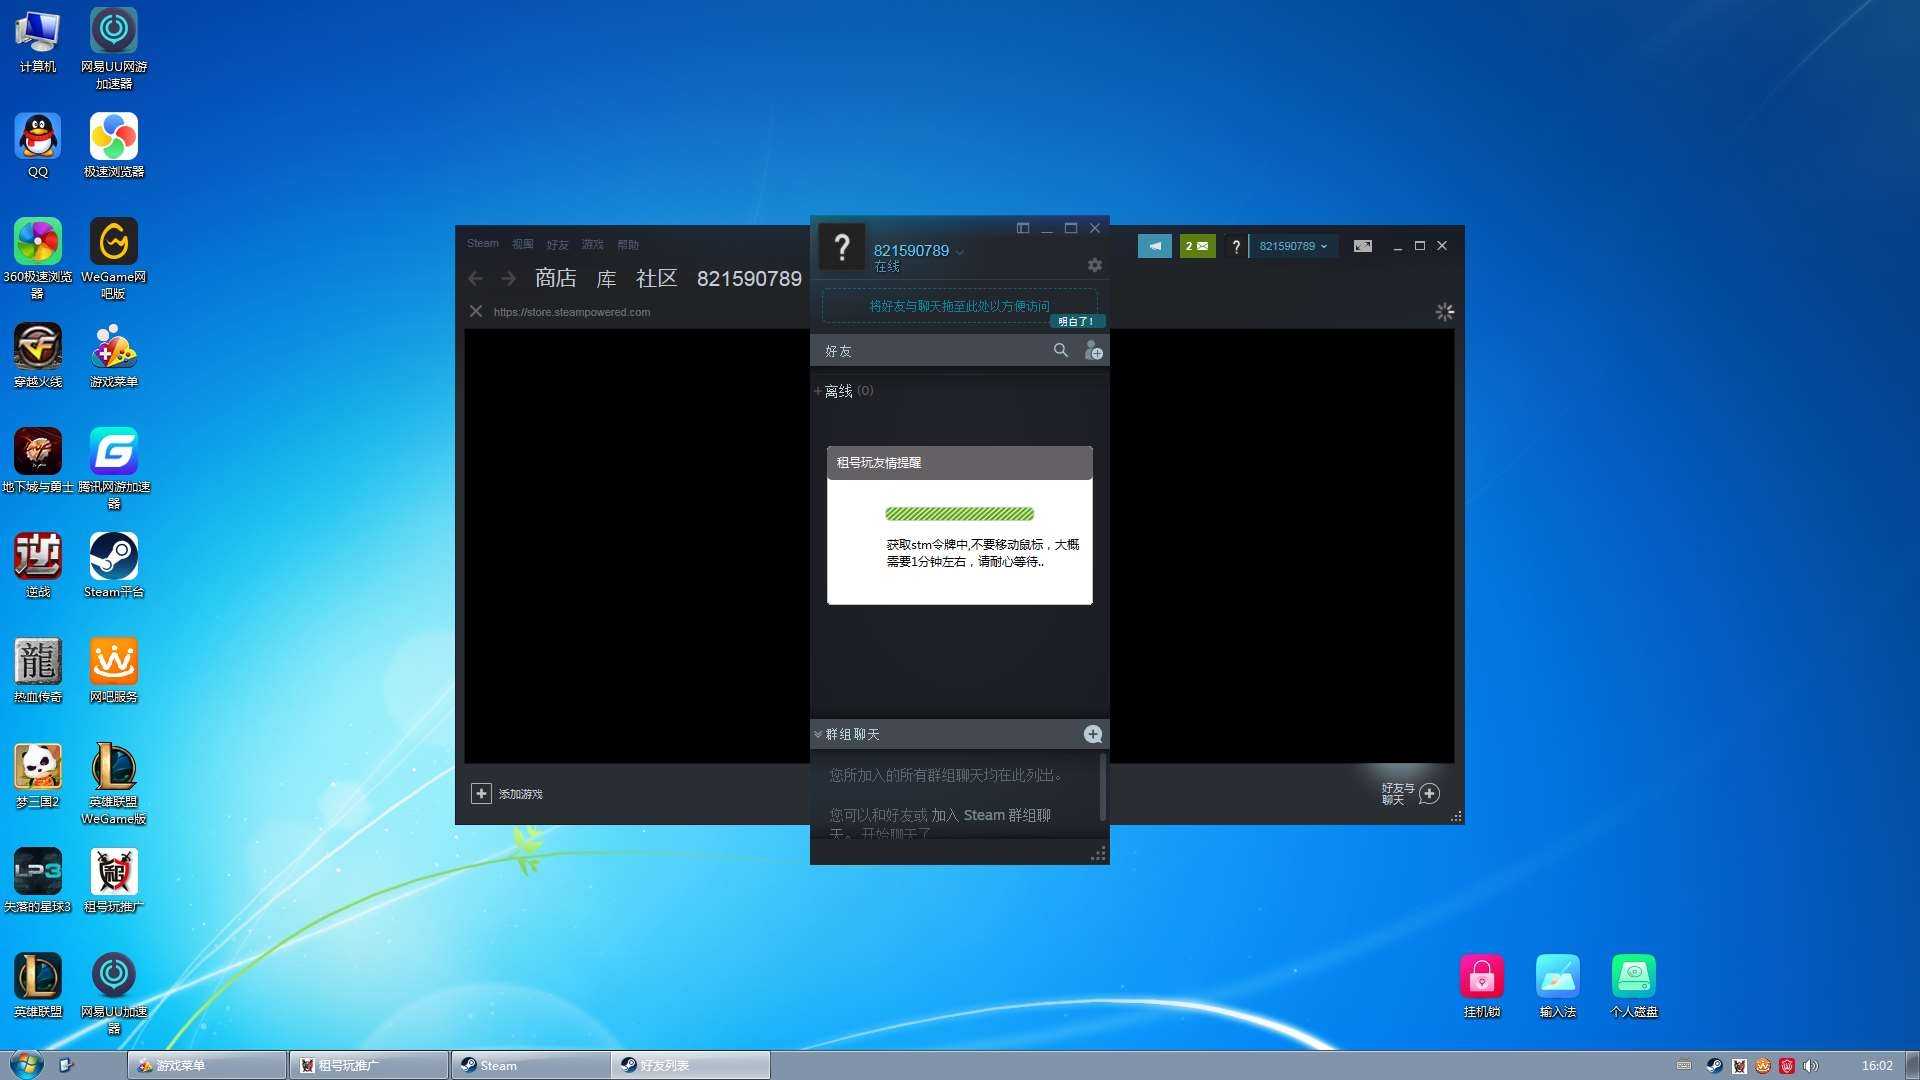
Task: Open 好友与聊天 button in Steam window
Action: tap(1411, 794)
